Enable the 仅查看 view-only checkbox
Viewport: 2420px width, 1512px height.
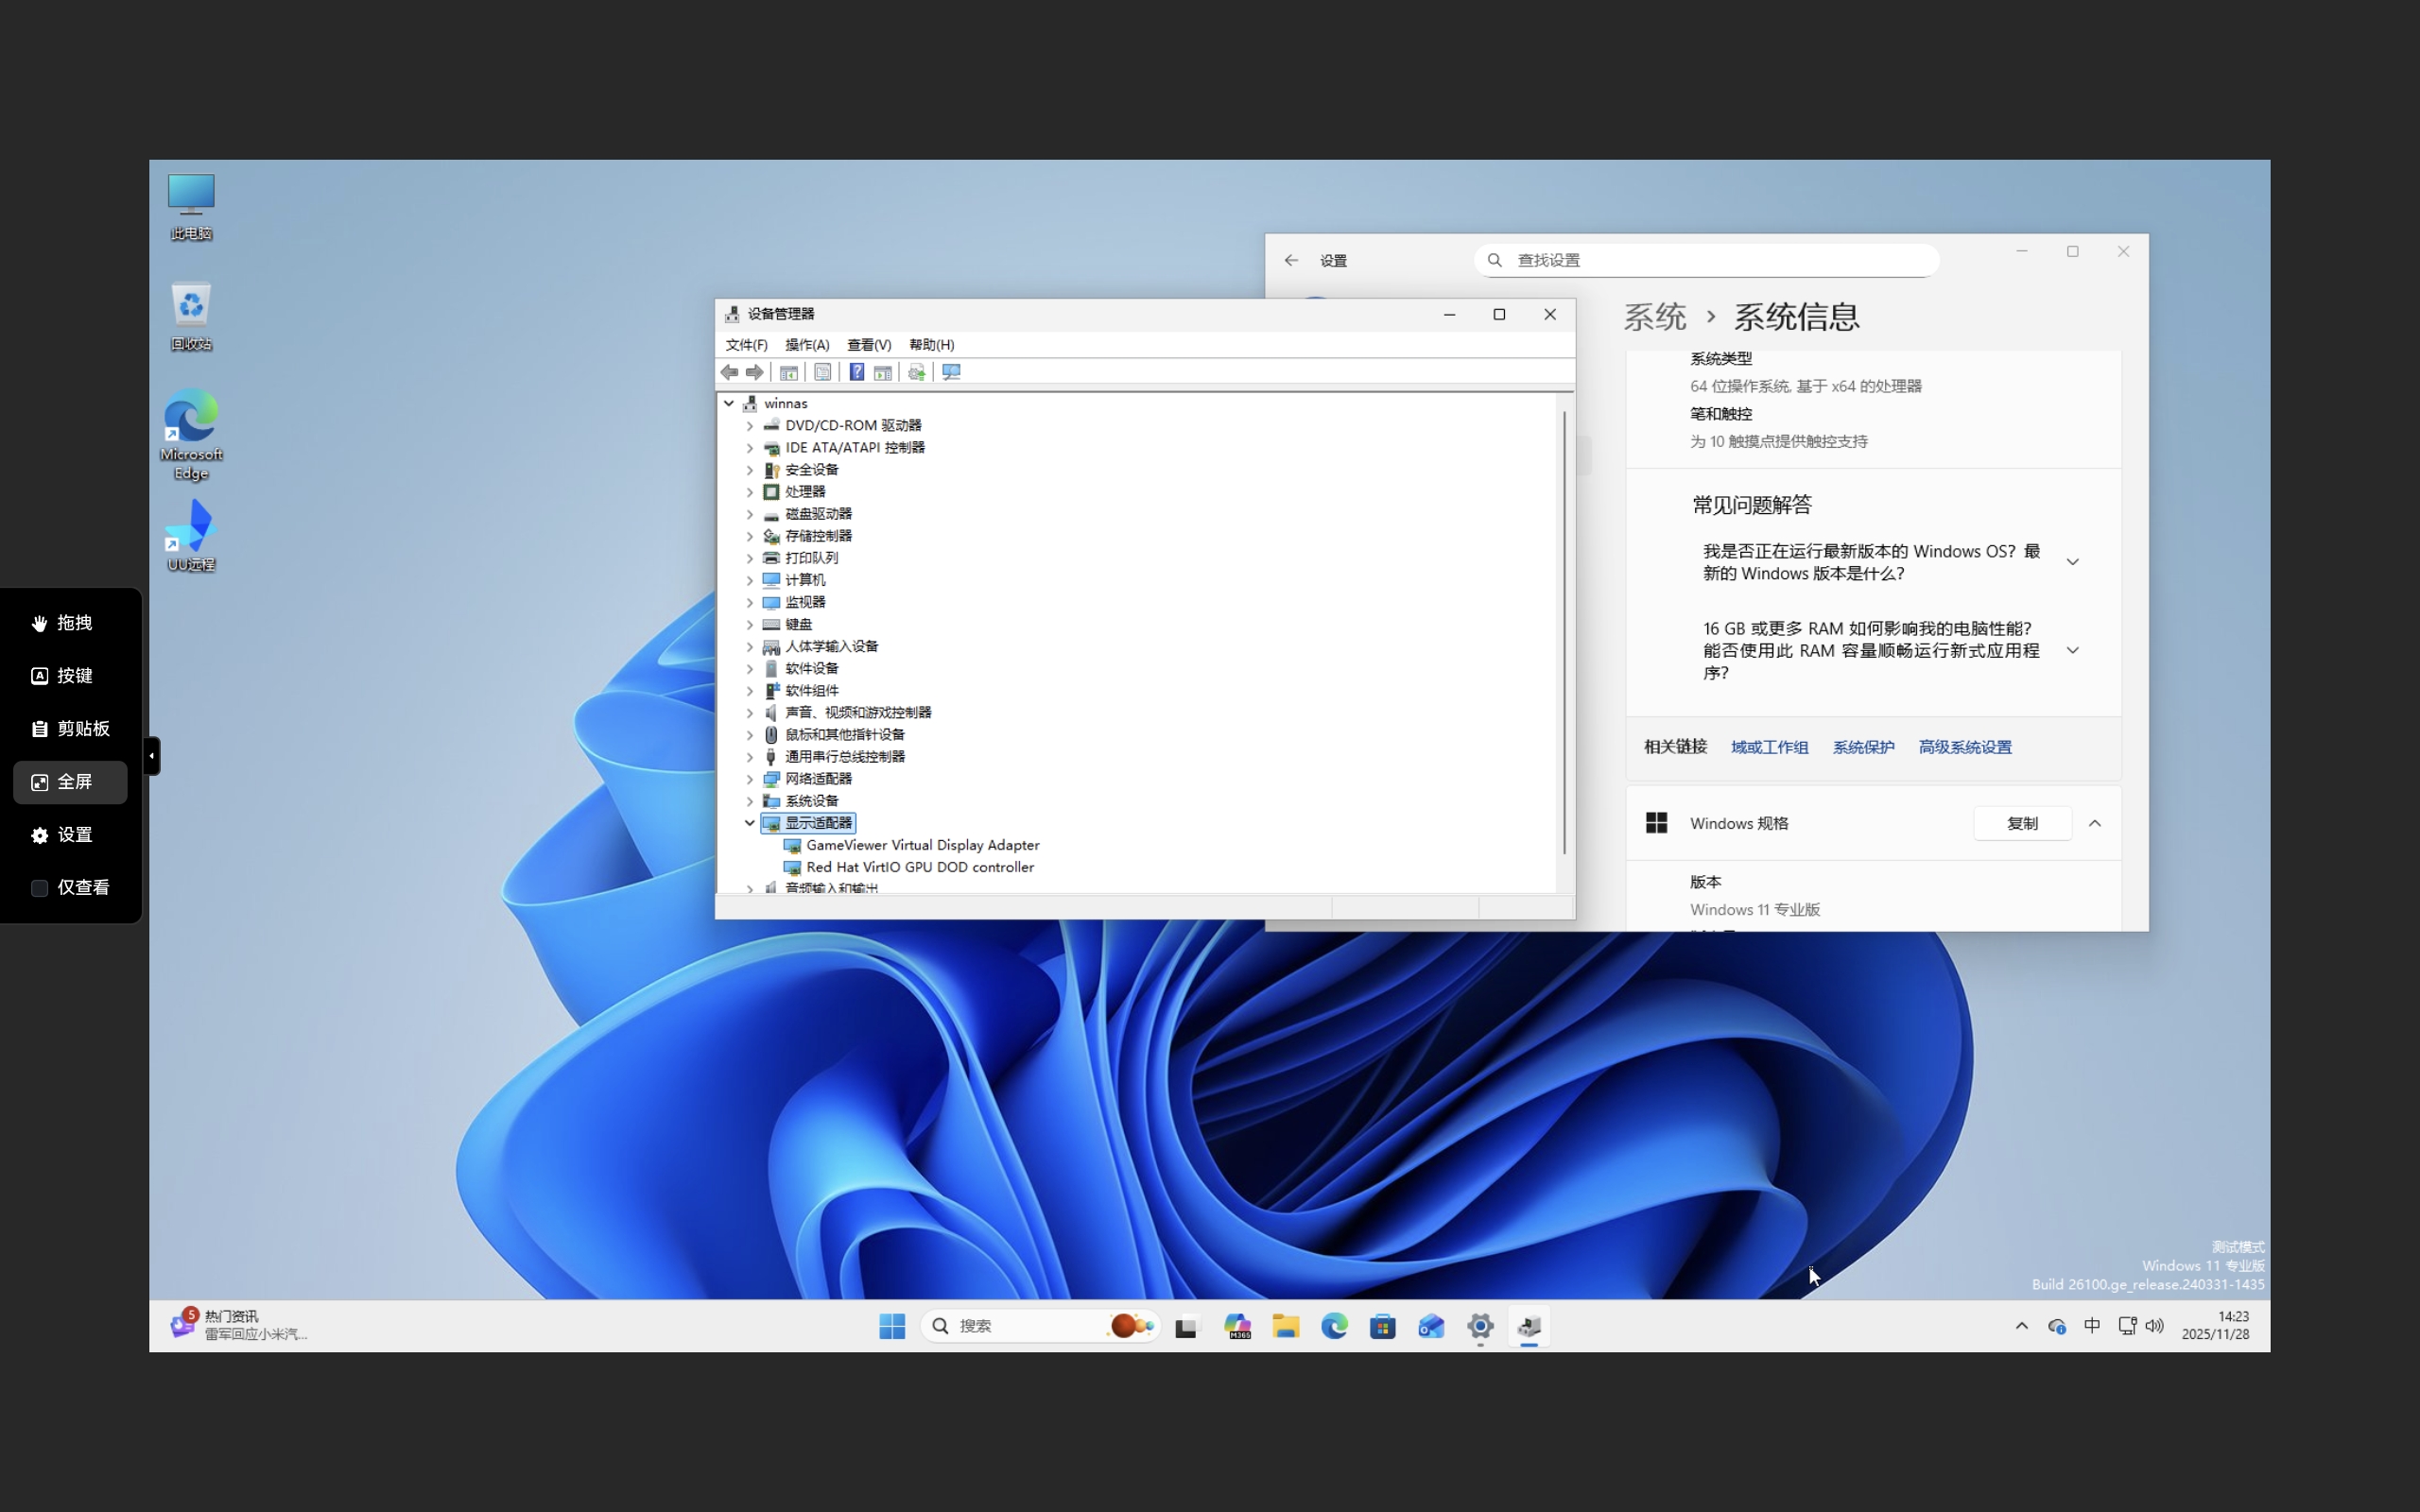click(40, 887)
